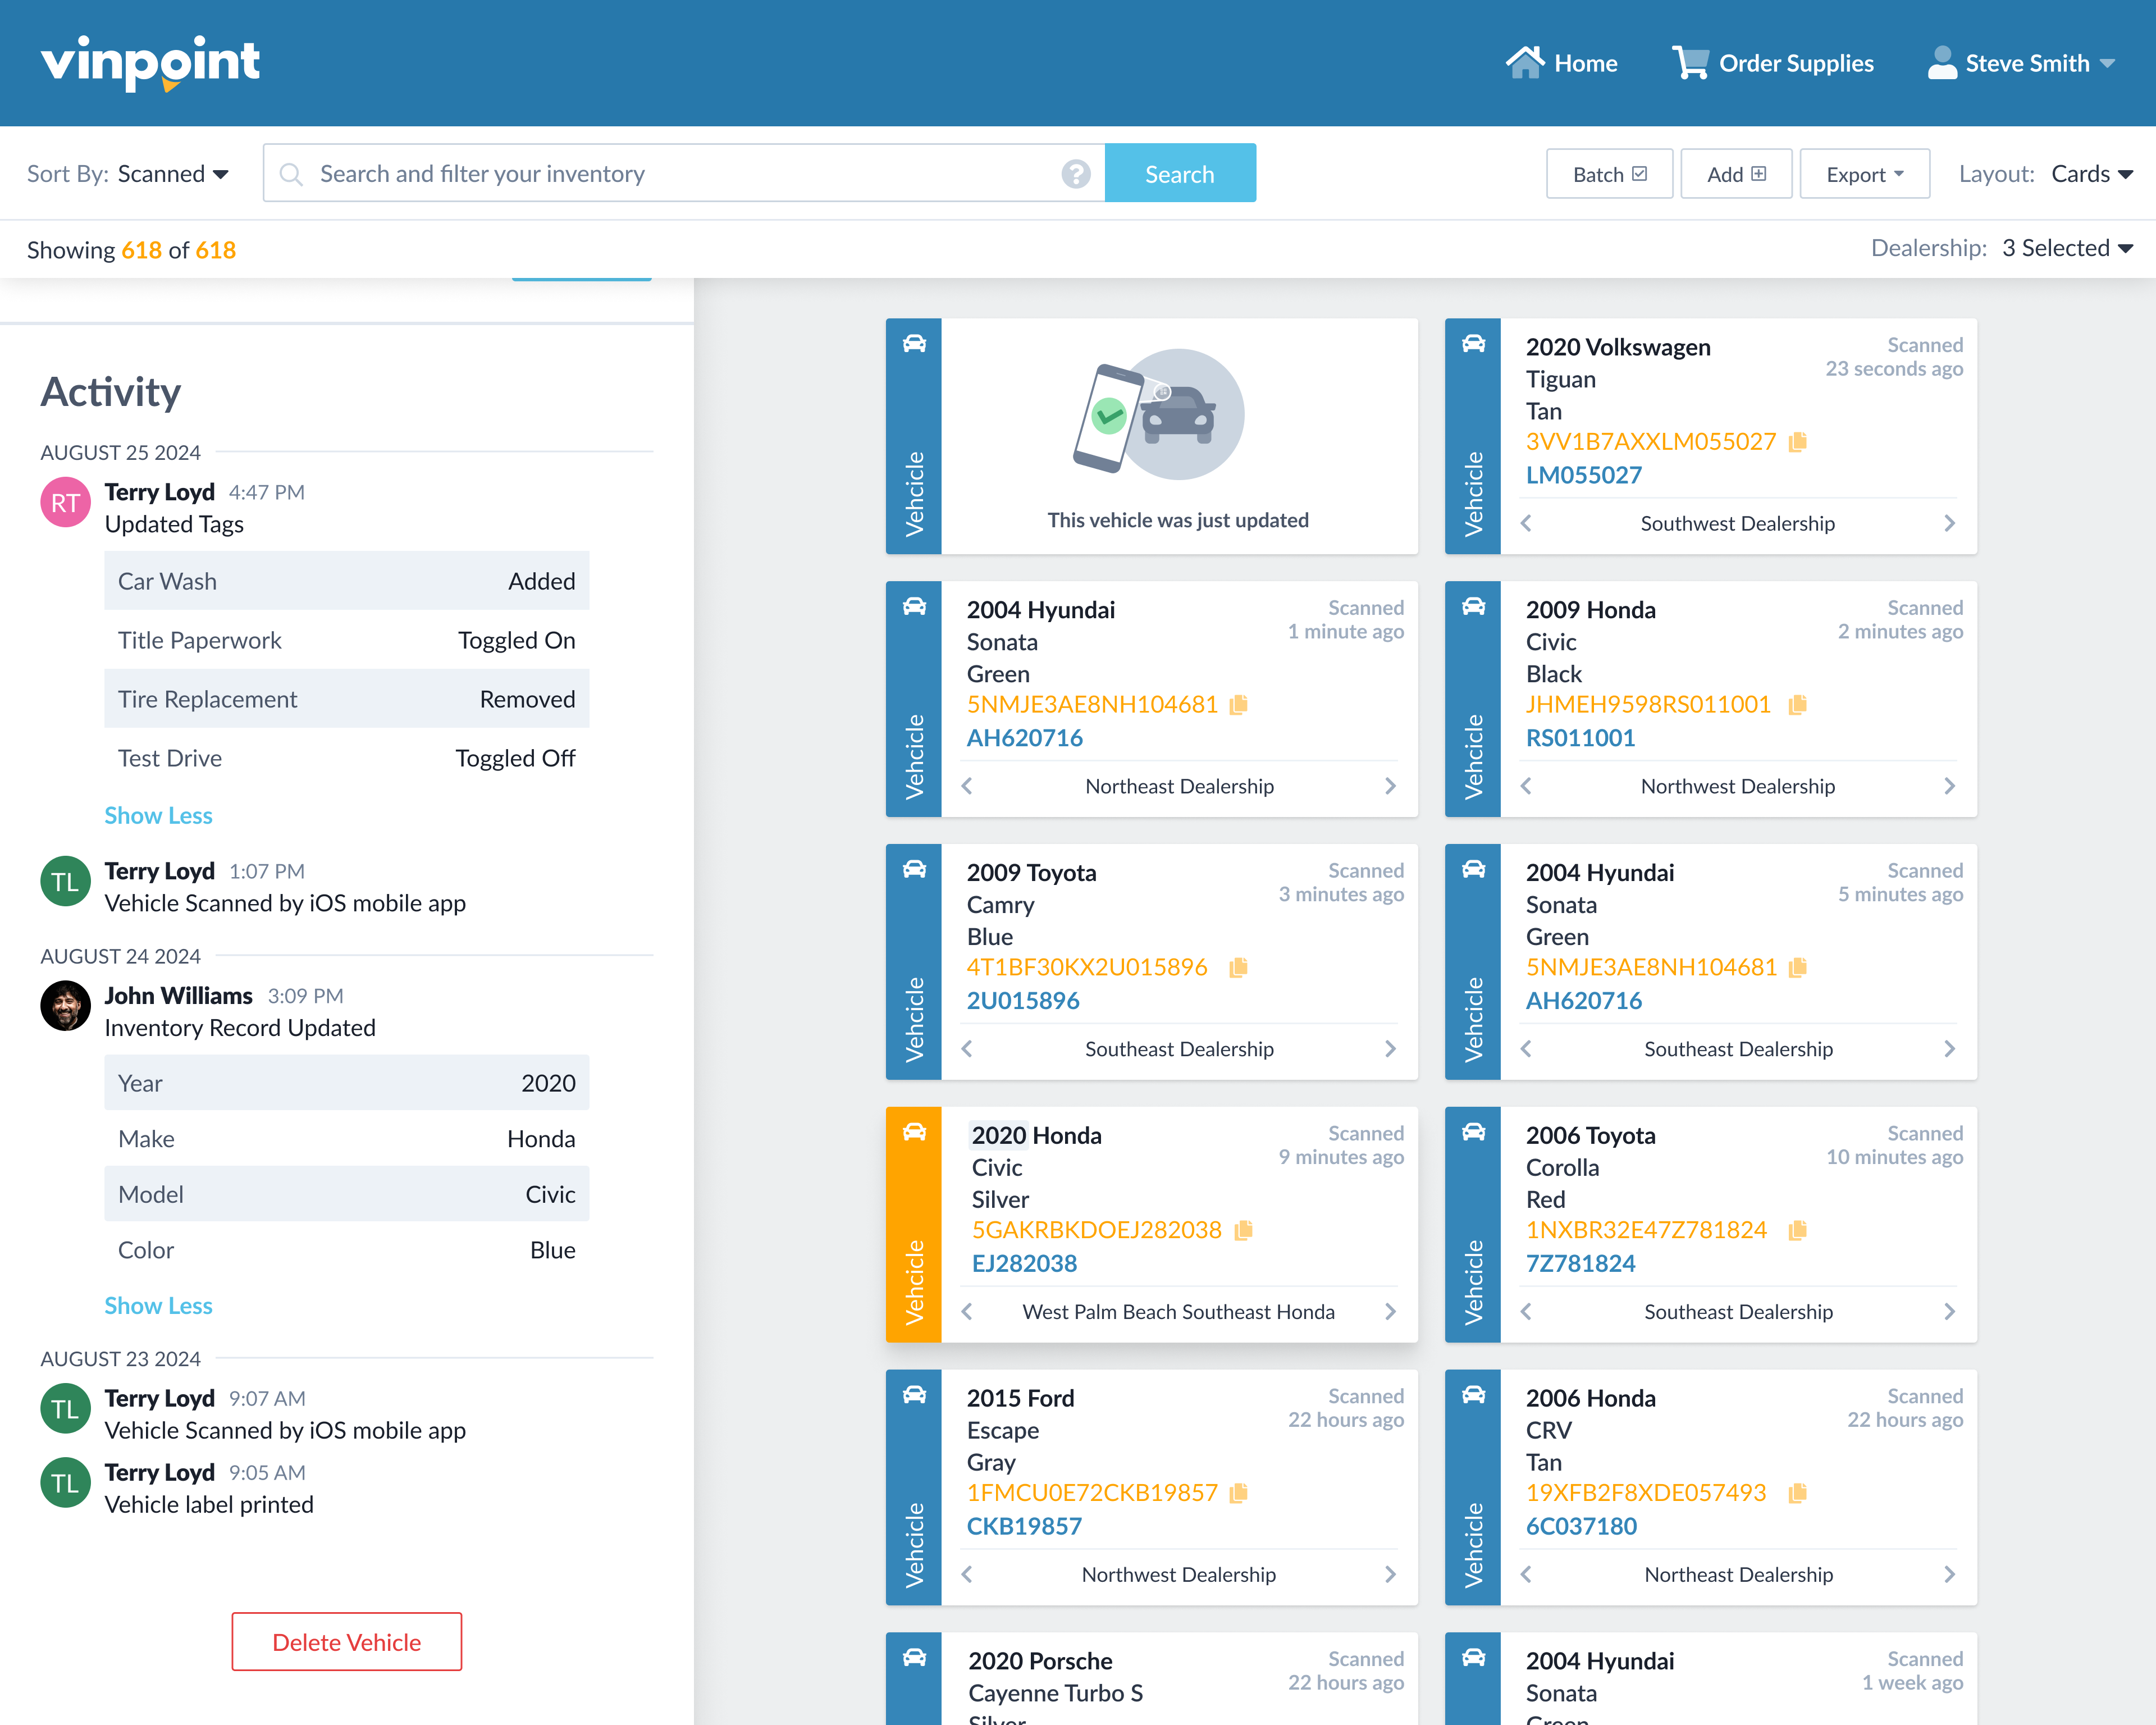Open the Layout Cards dropdown
The height and width of the screenshot is (1725, 2156).
tap(2091, 174)
